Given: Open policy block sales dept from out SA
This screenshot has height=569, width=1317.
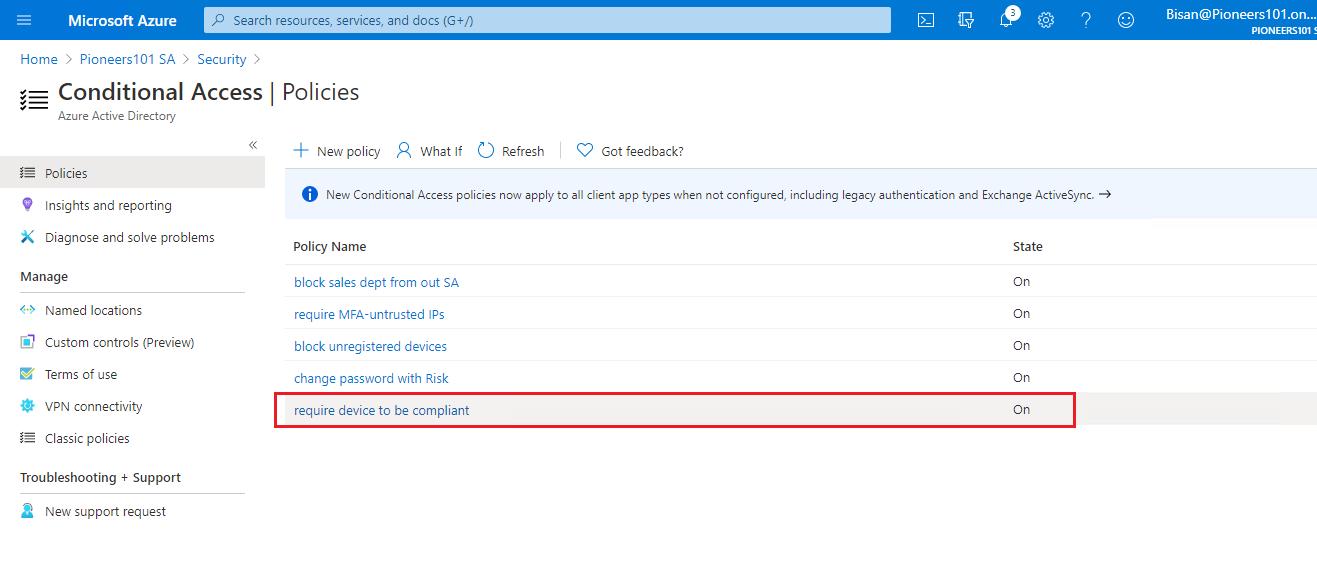Looking at the screenshot, I should click(376, 282).
